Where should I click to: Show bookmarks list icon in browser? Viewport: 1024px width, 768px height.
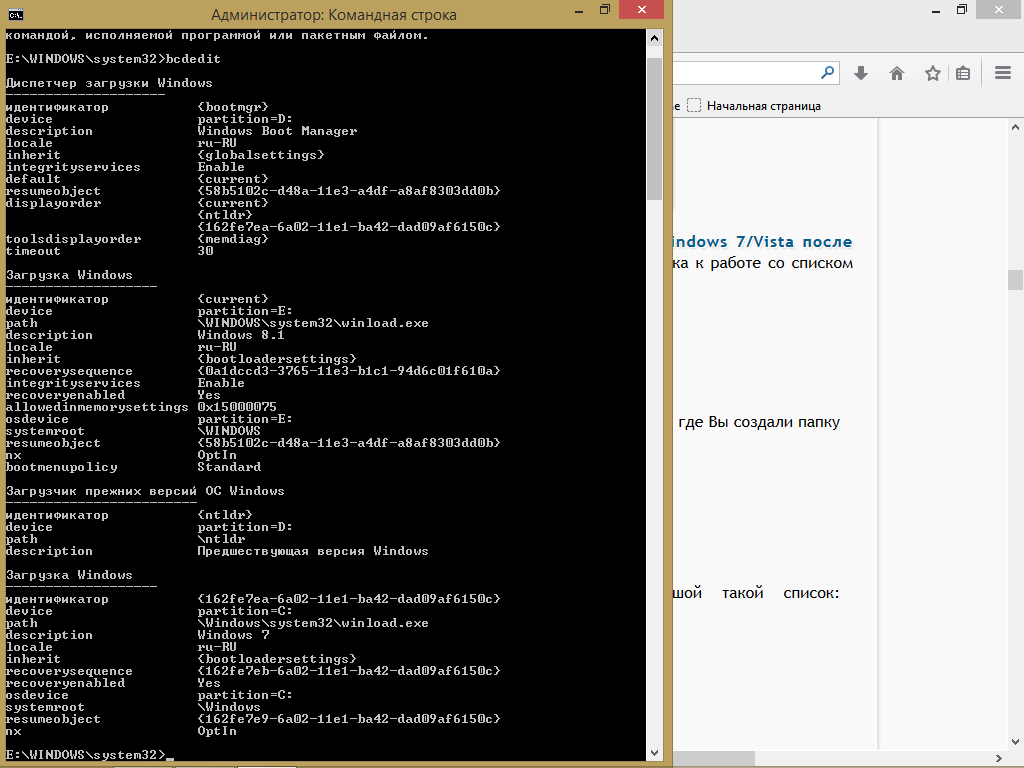click(963, 73)
